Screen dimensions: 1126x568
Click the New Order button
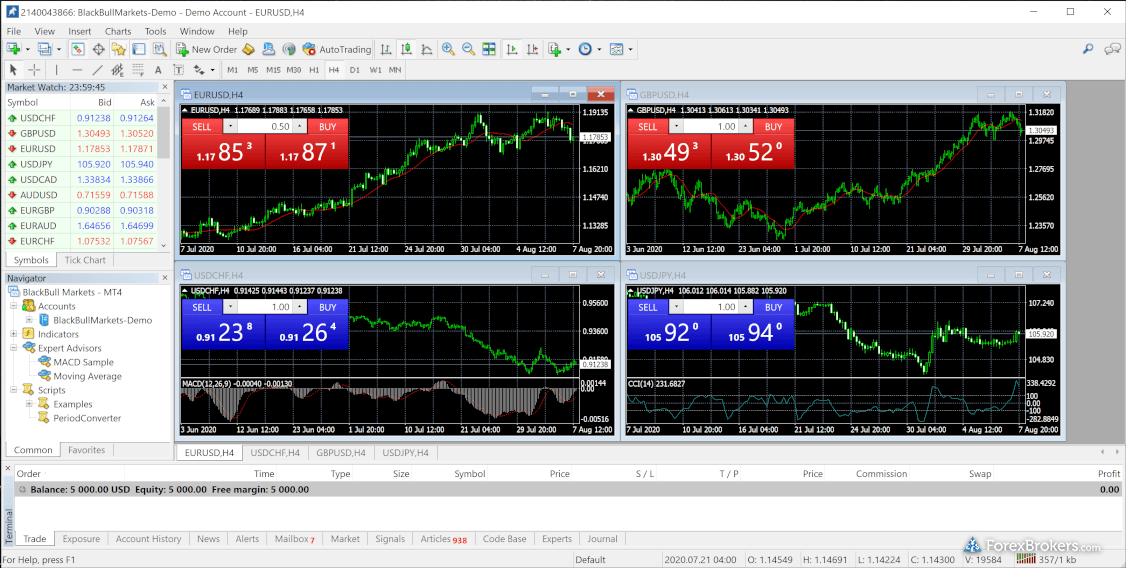(x=207, y=49)
